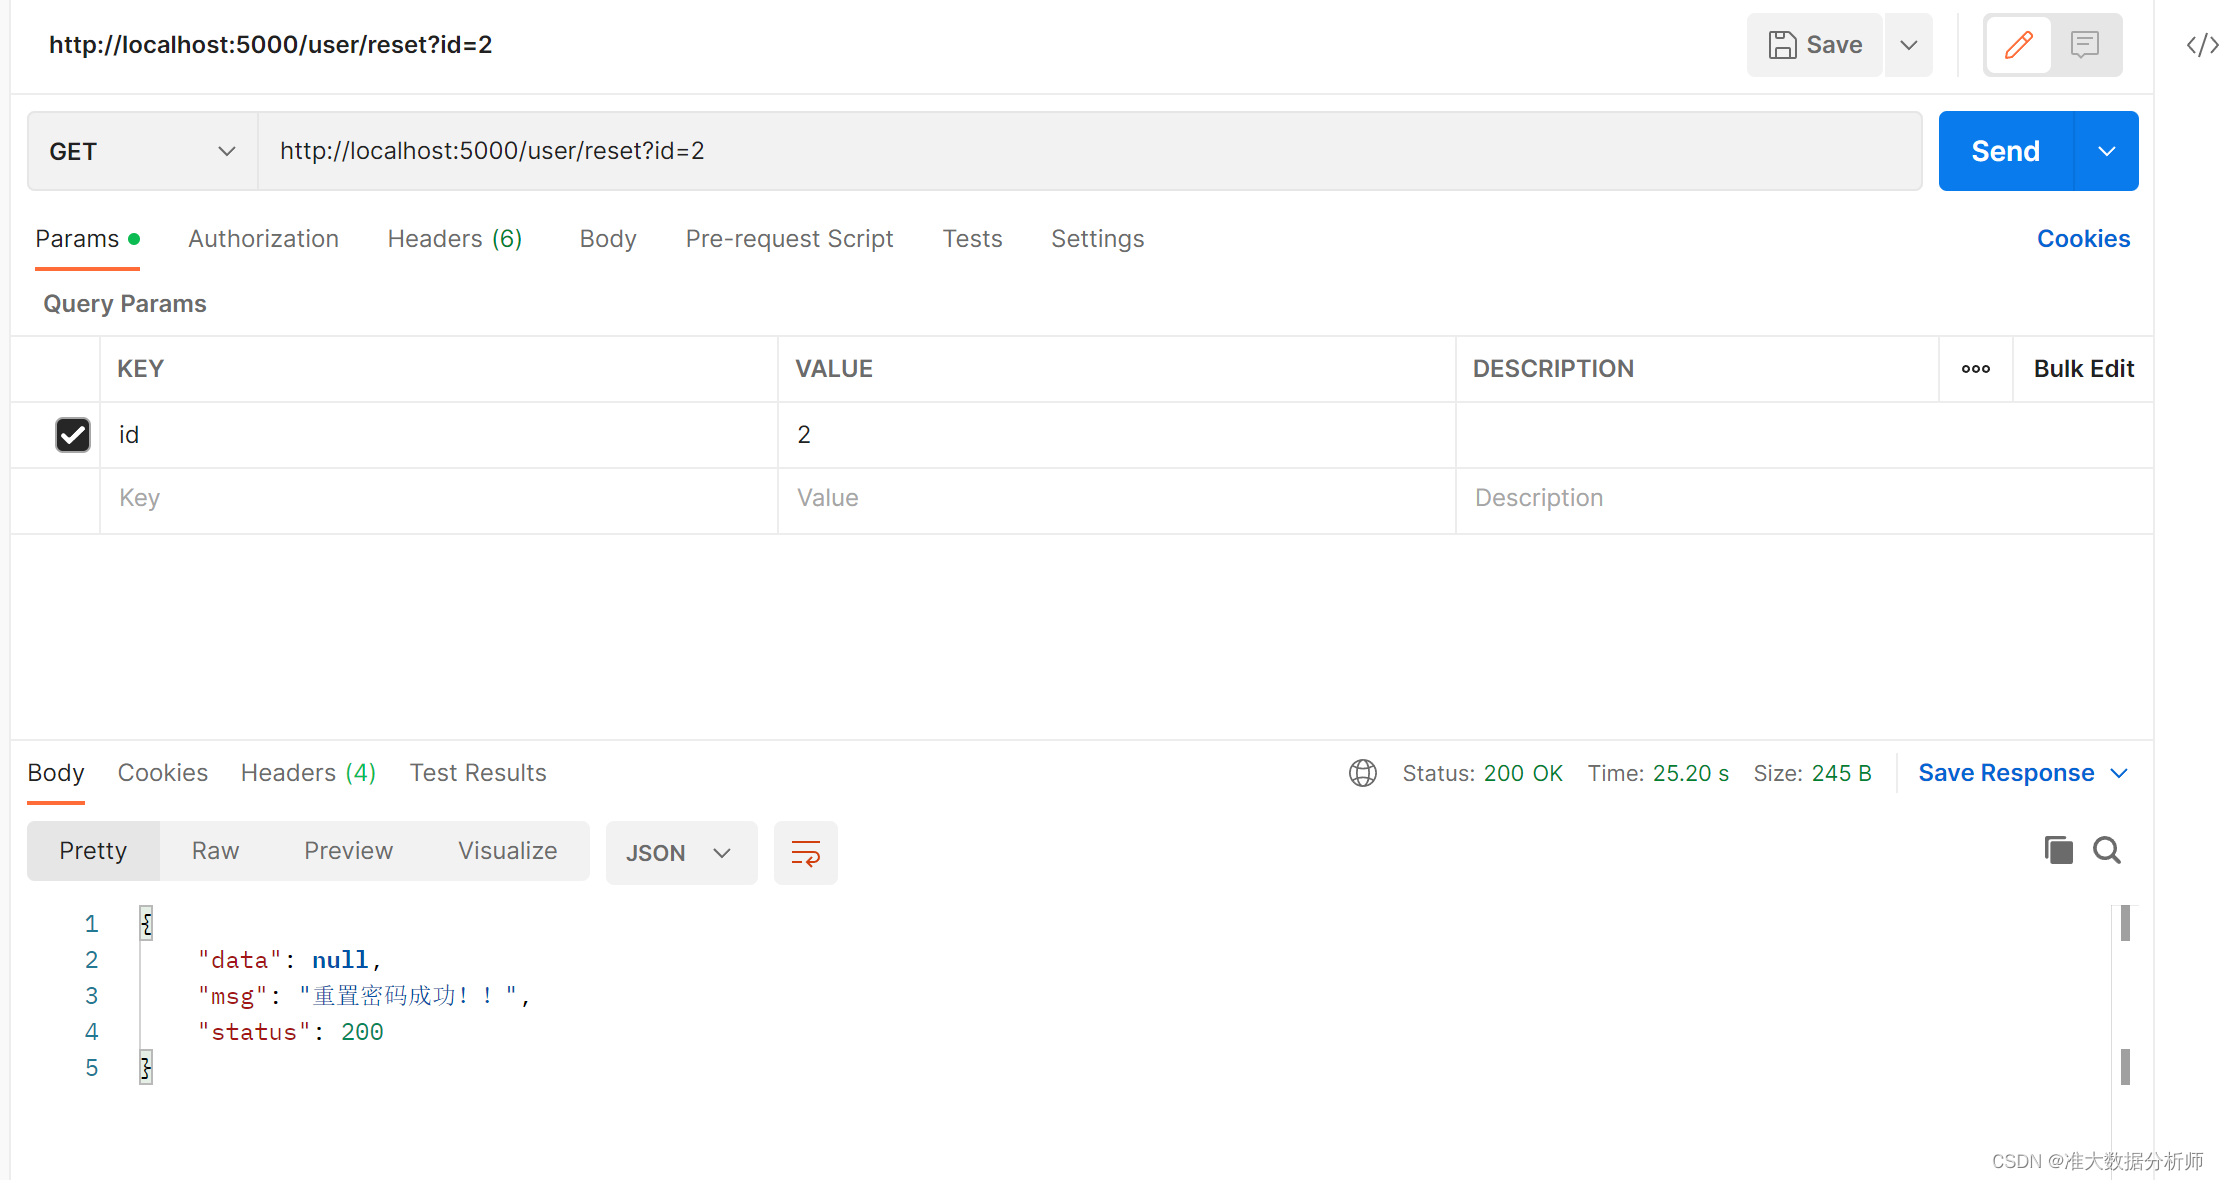Click the empty Key placeholder field

tap(439, 498)
